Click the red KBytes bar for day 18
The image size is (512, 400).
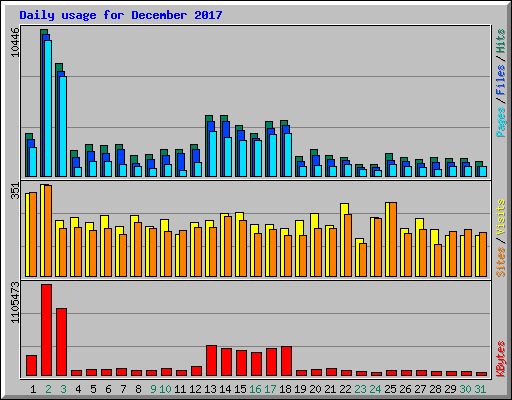click(x=286, y=361)
